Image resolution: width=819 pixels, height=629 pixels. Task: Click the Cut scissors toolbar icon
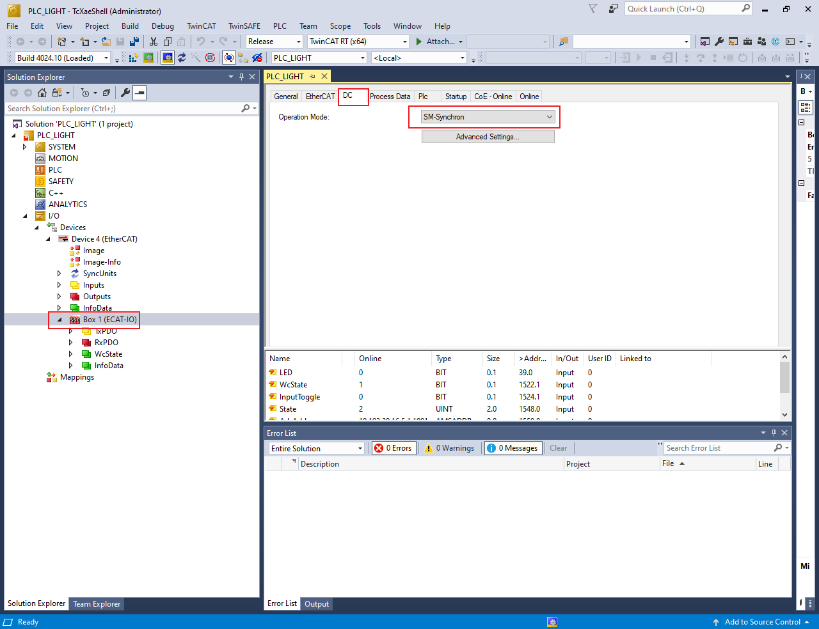[x=153, y=42]
